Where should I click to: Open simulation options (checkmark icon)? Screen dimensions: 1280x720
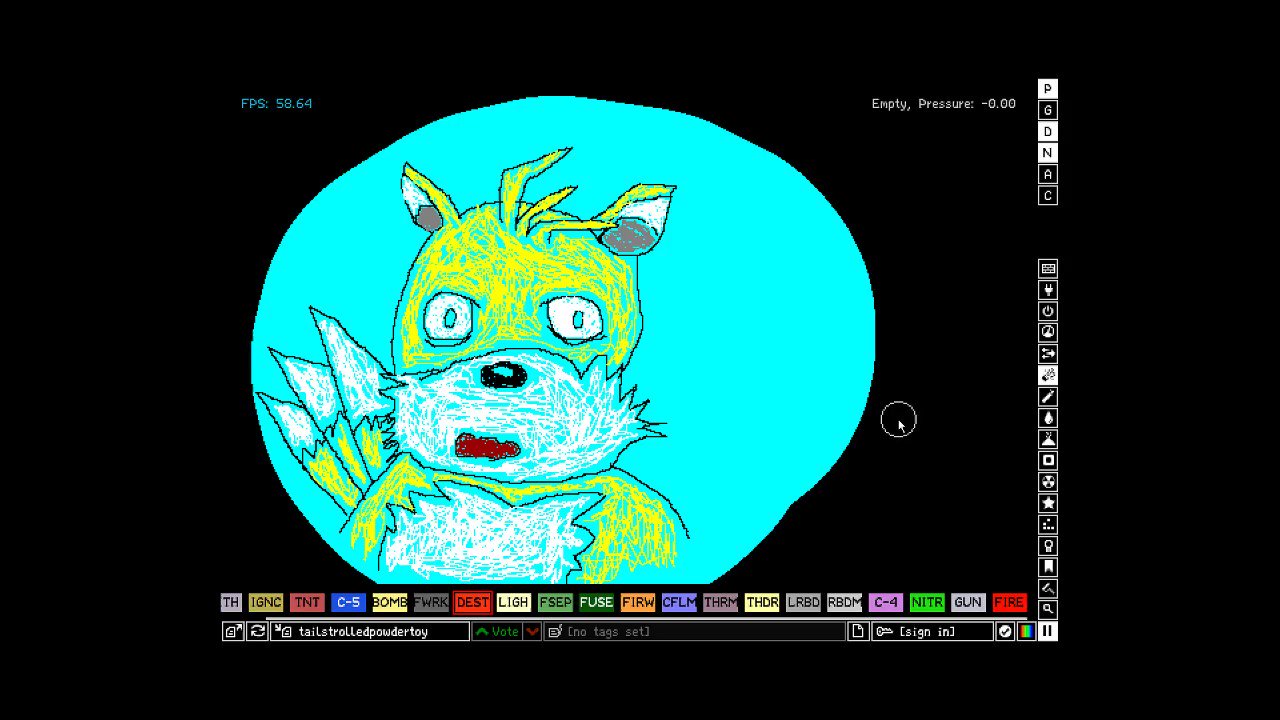click(x=1005, y=631)
